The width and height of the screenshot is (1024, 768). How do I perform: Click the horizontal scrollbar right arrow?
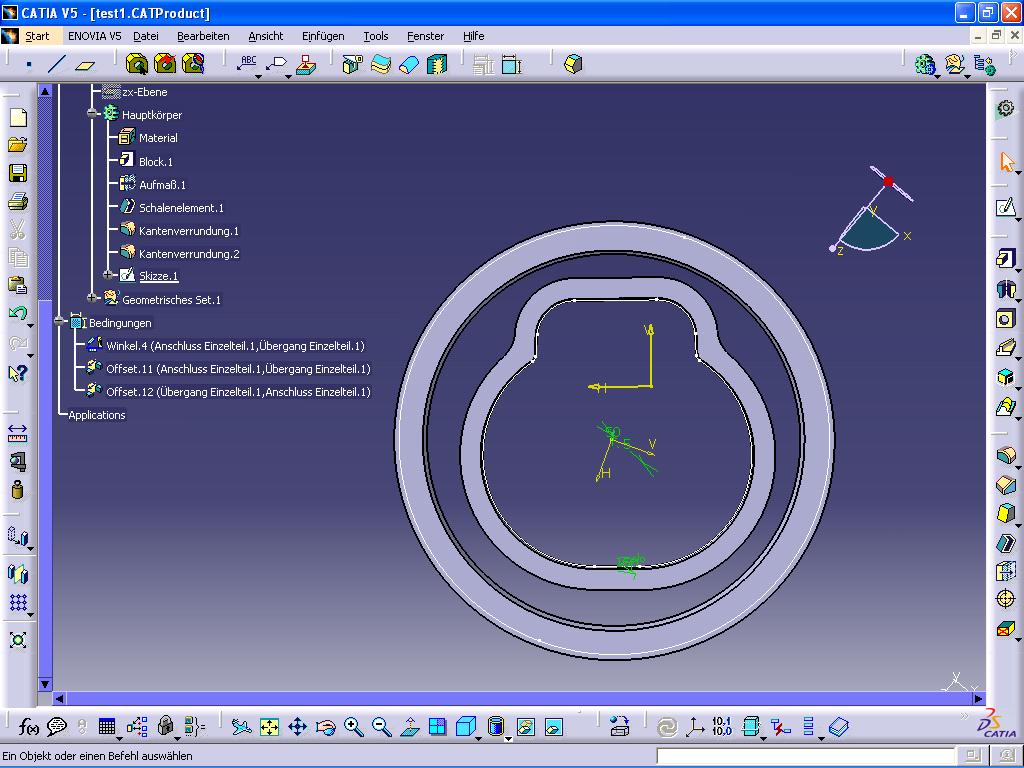click(x=978, y=699)
